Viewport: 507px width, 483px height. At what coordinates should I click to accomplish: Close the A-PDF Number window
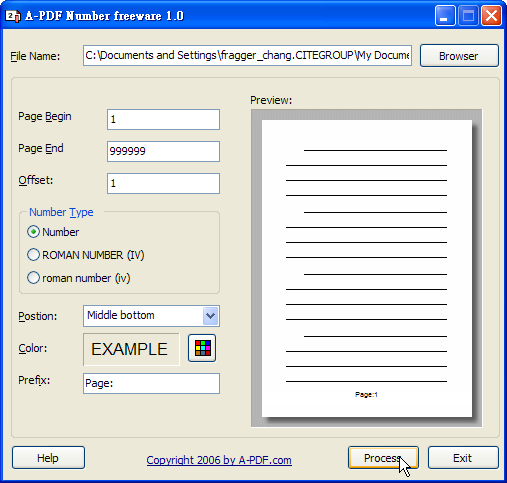click(491, 15)
